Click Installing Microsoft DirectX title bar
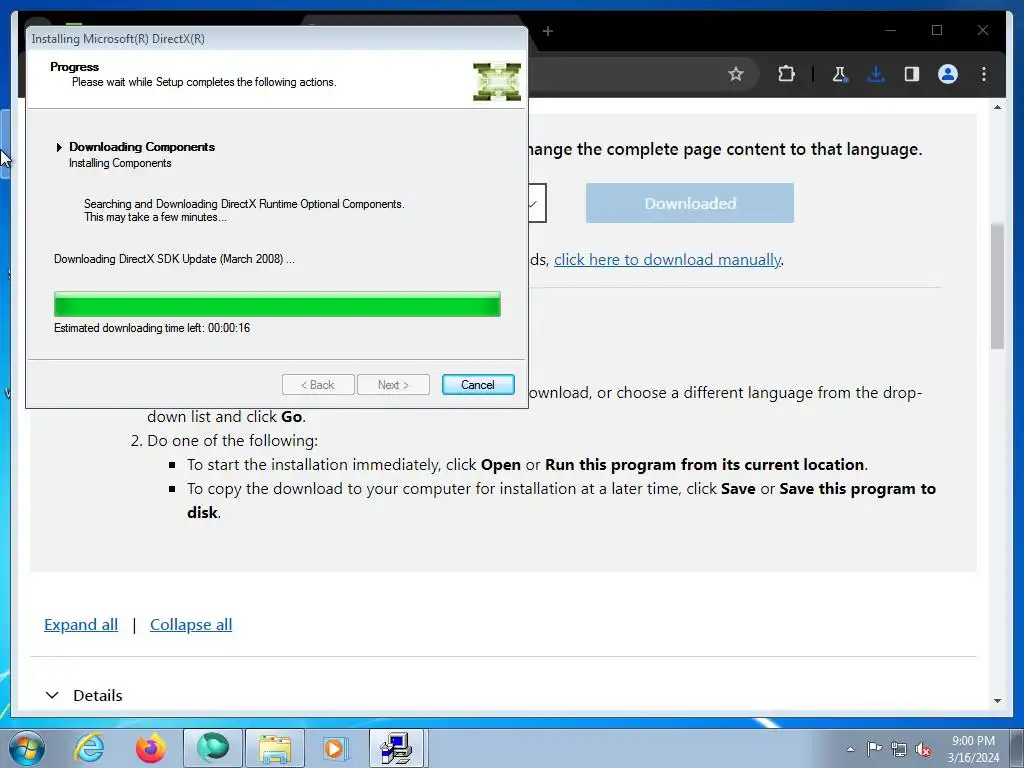The image size is (1024, 768). tap(277, 39)
